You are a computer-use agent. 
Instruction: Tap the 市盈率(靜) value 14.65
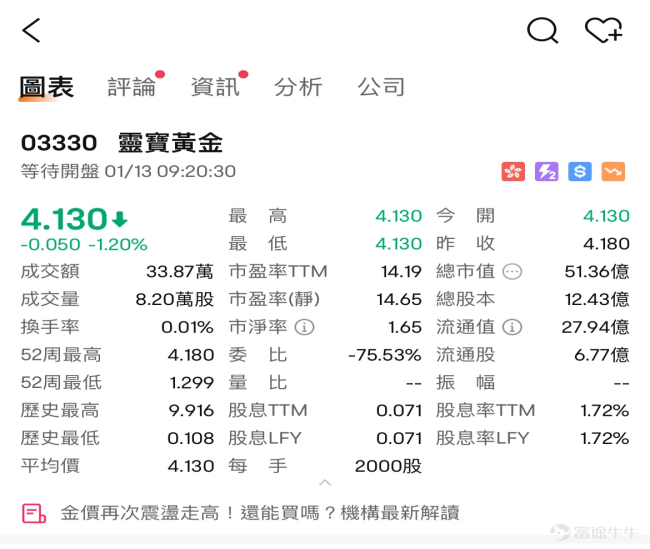coord(399,299)
